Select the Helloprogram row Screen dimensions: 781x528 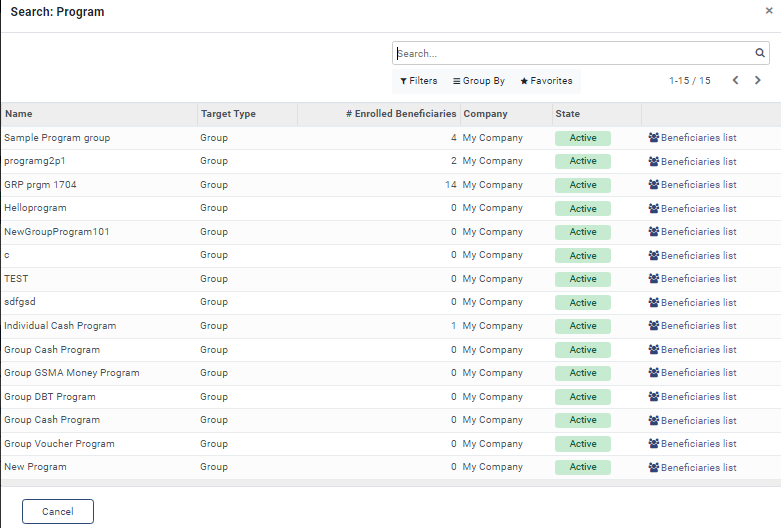coord(36,208)
